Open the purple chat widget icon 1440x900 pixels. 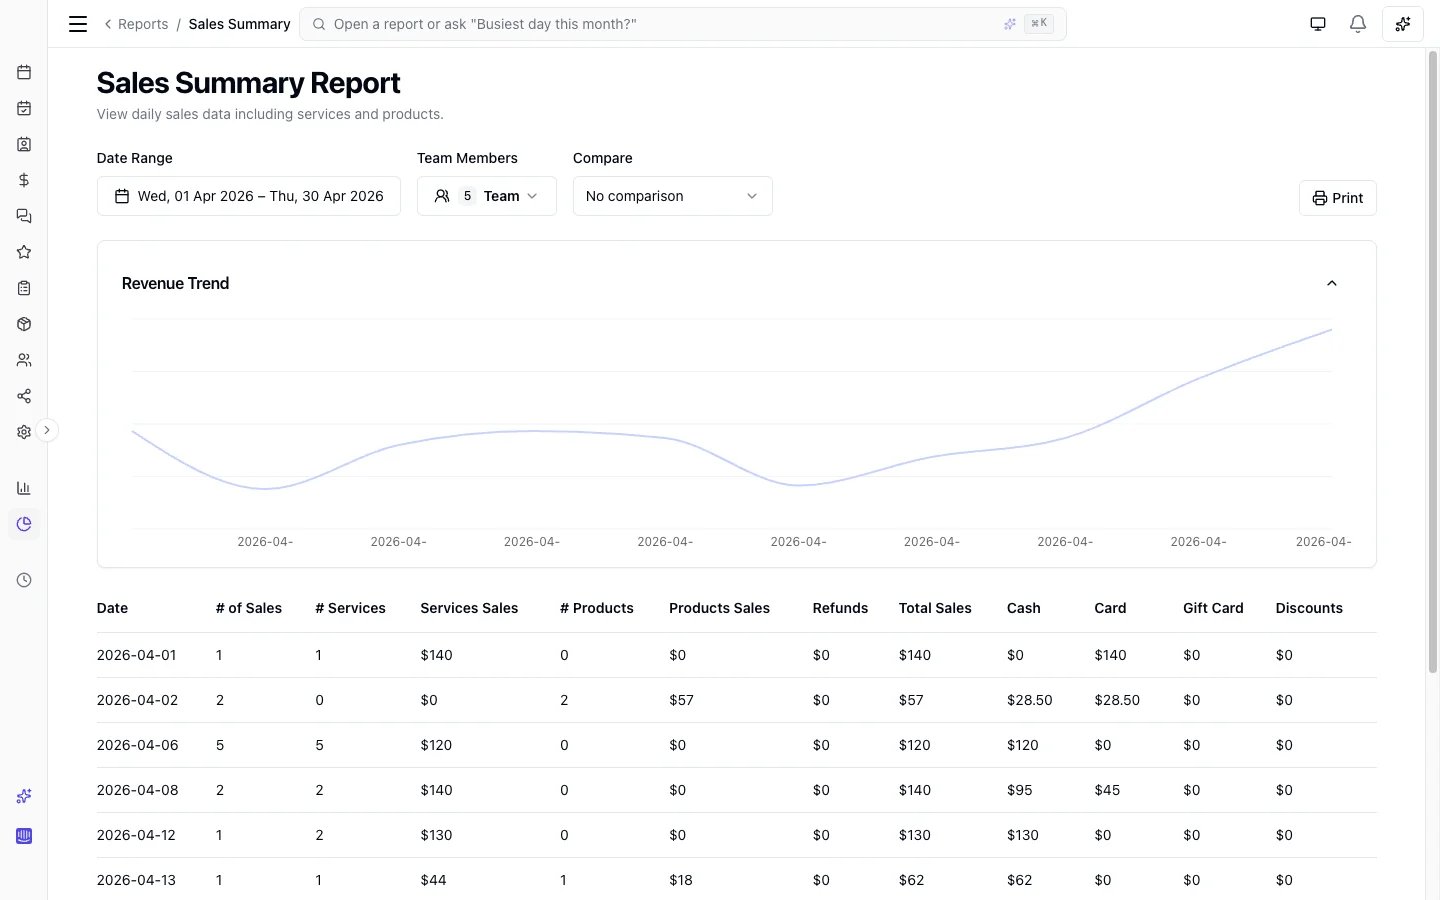pyautogui.click(x=24, y=836)
